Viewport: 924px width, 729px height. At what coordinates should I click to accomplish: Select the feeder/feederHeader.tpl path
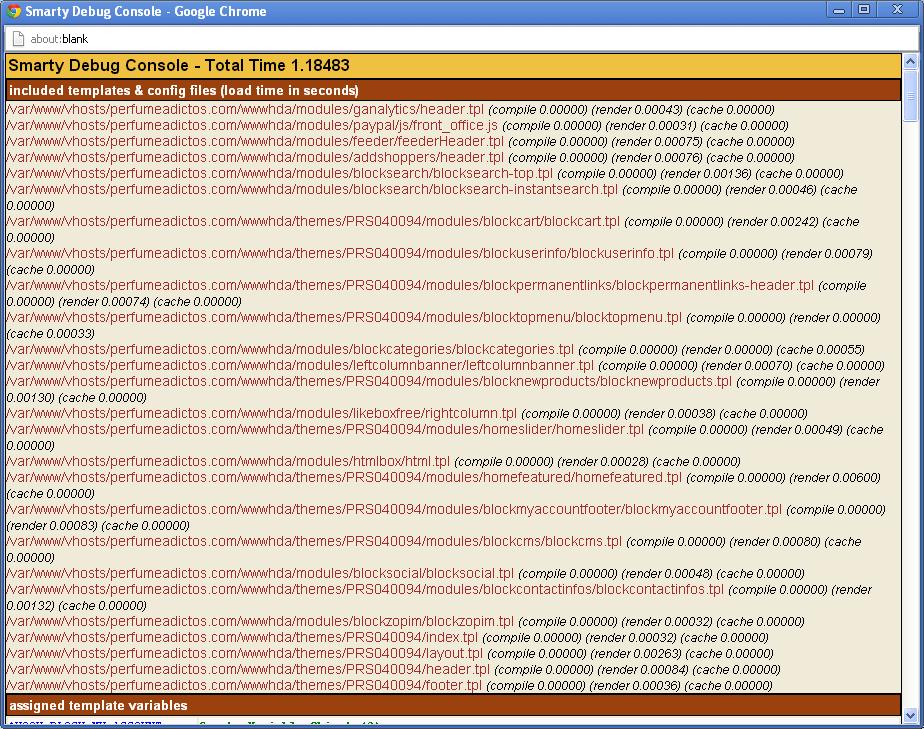255,141
